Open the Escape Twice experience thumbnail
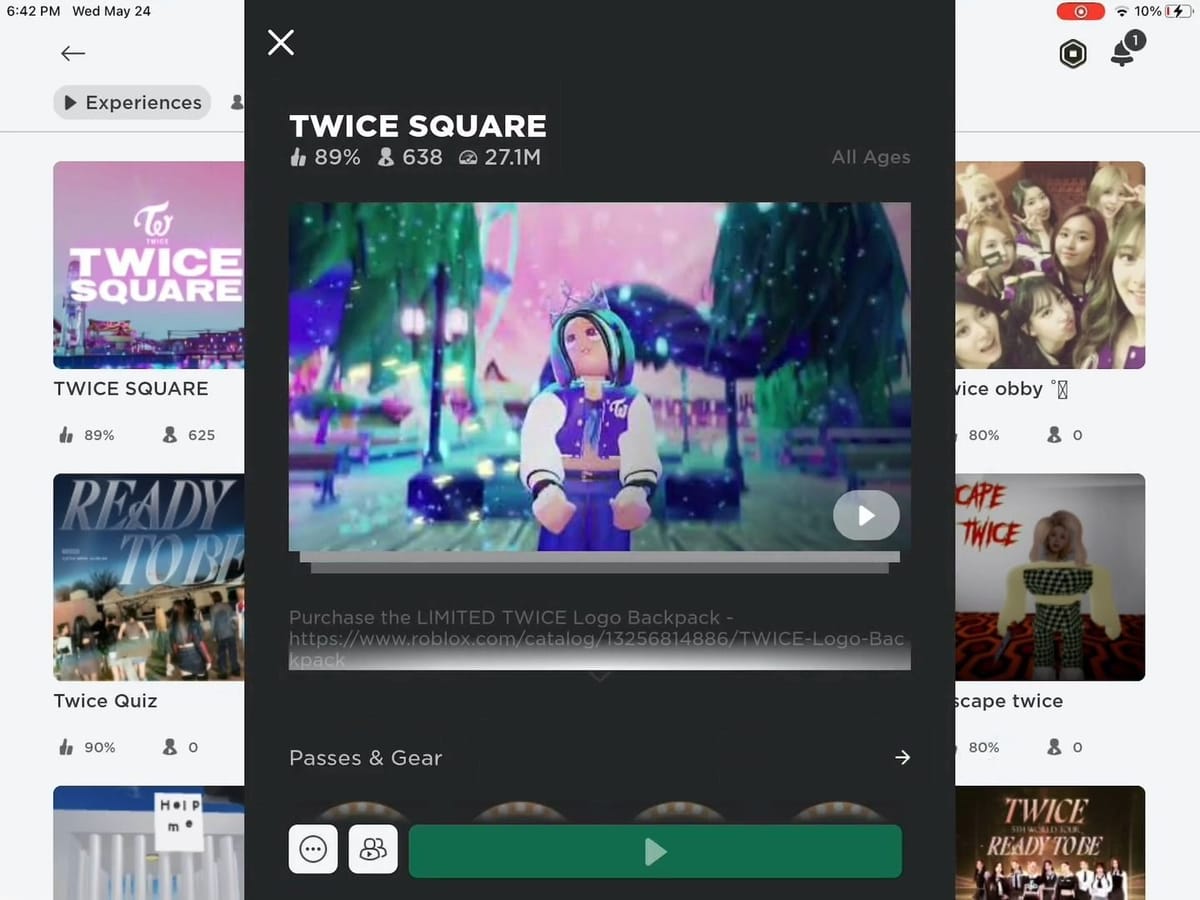This screenshot has height=900, width=1200. (x=1050, y=577)
